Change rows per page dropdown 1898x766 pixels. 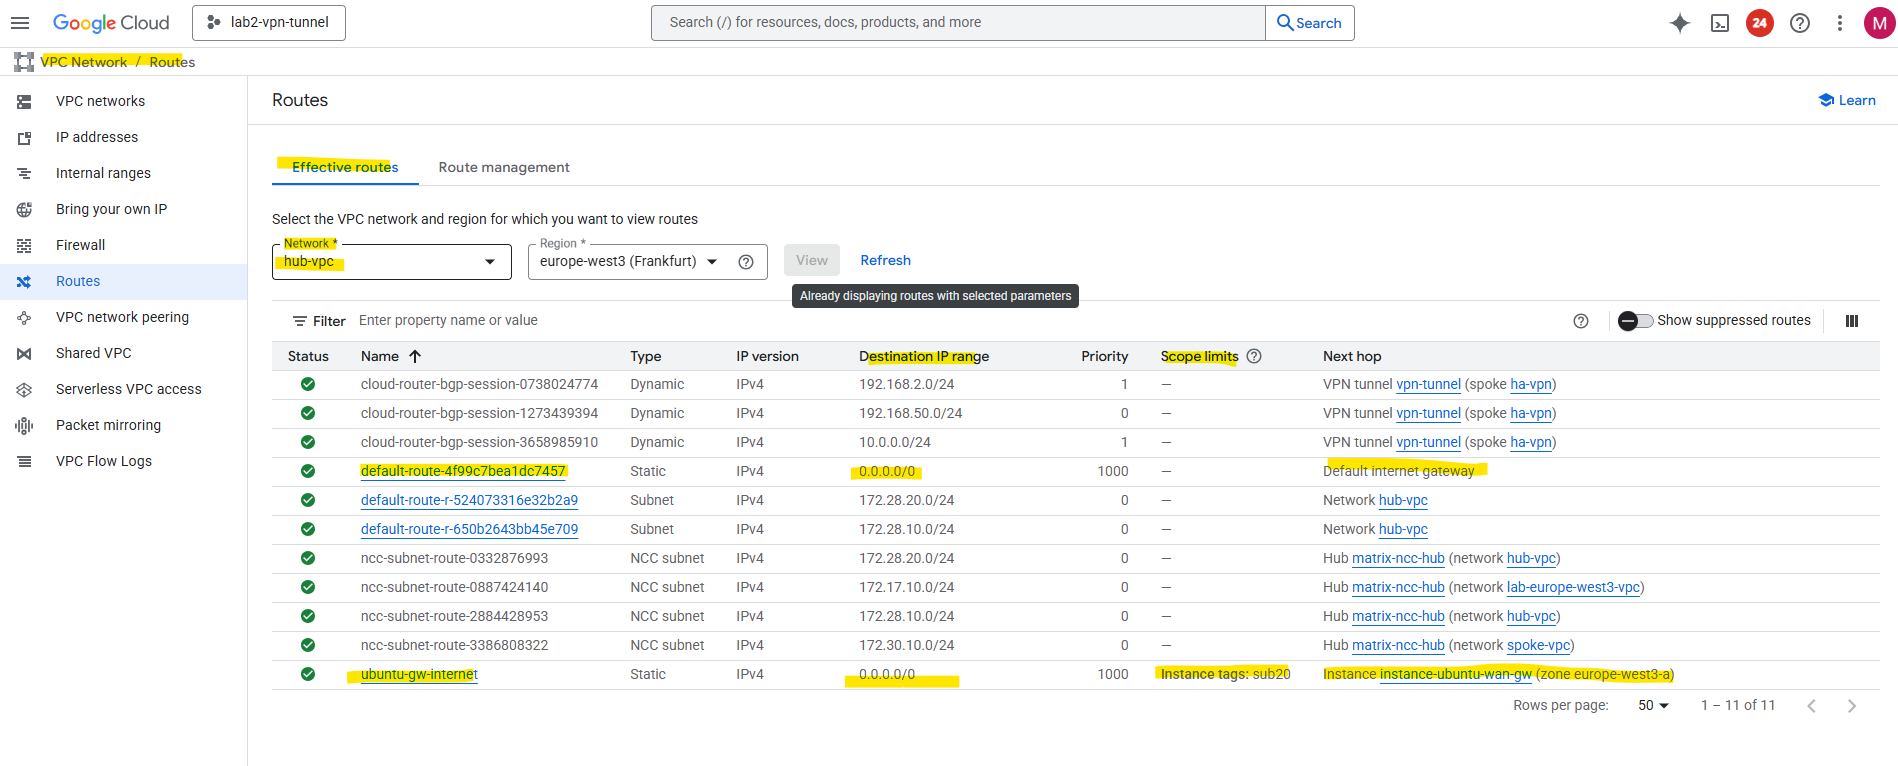tap(1654, 706)
